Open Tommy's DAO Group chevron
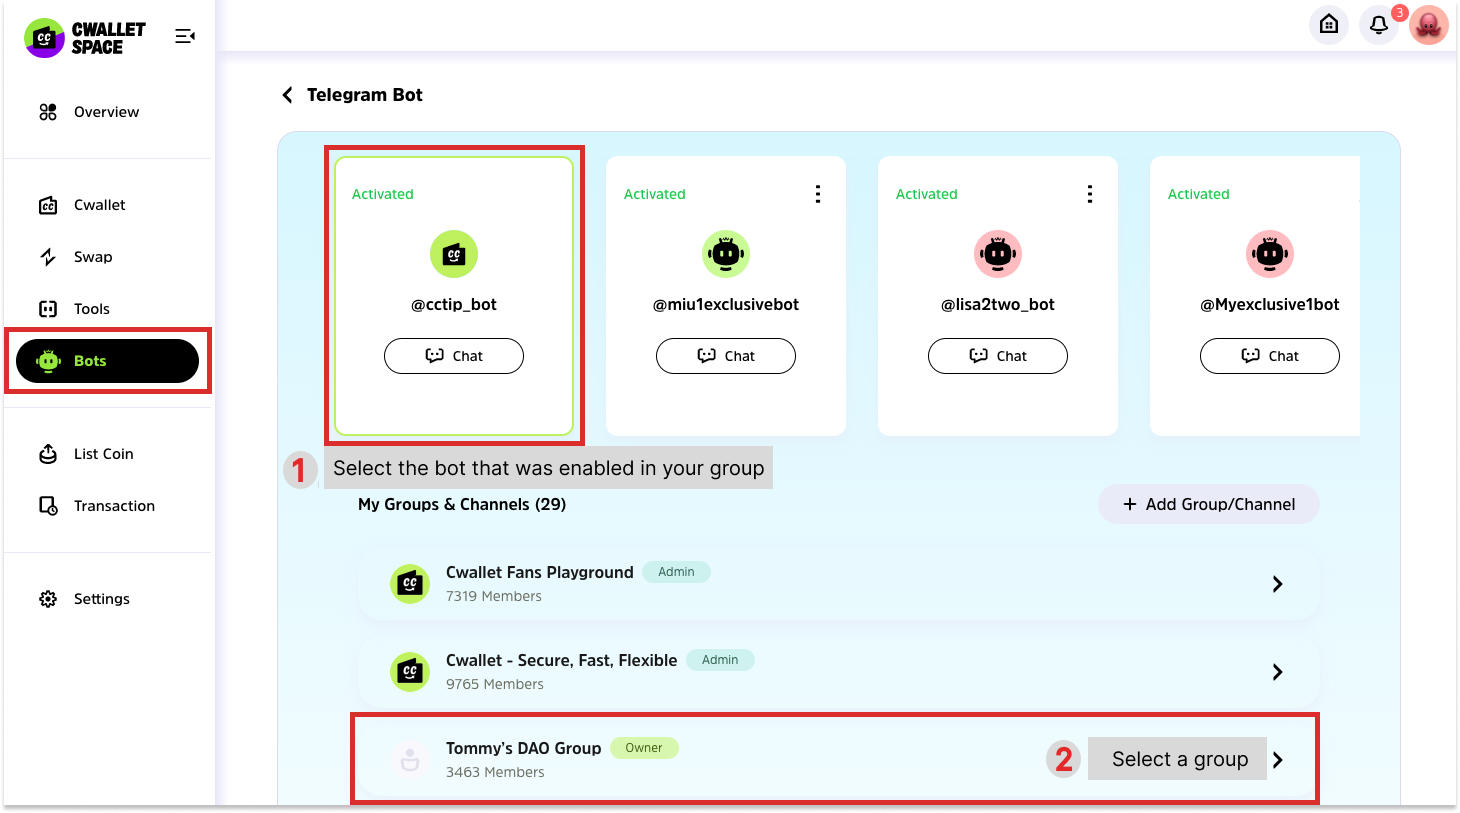 click(x=1278, y=760)
